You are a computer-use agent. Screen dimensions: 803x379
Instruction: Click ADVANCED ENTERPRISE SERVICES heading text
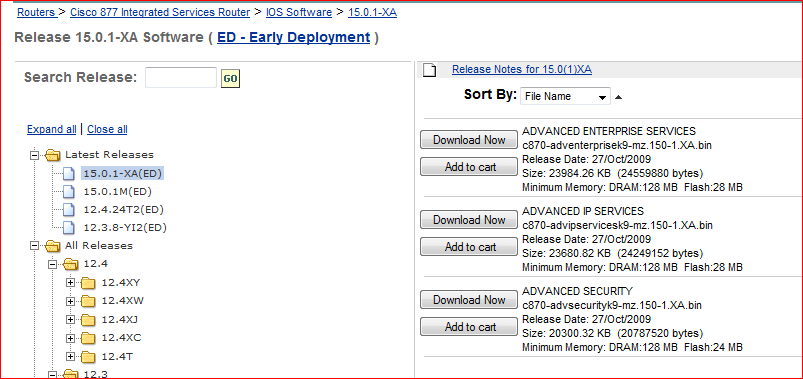click(x=609, y=131)
